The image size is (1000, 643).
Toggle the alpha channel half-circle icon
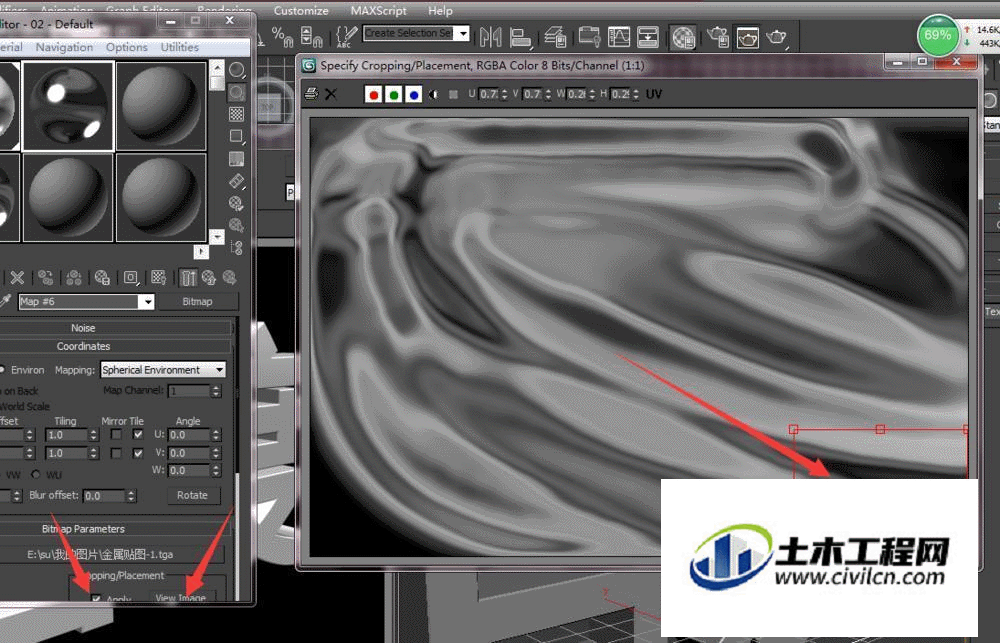(x=434, y=94)
